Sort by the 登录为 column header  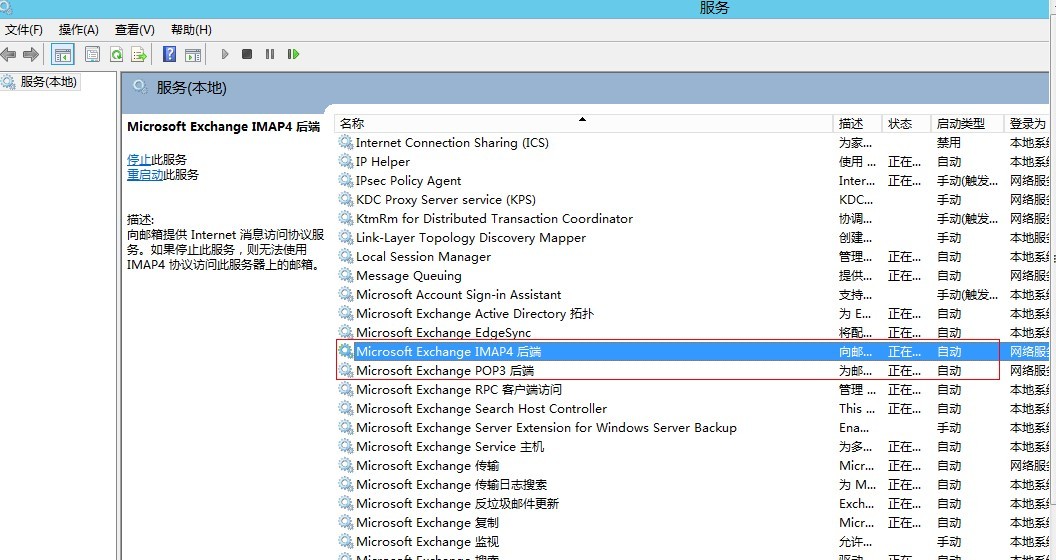(x=1028, y=123)
